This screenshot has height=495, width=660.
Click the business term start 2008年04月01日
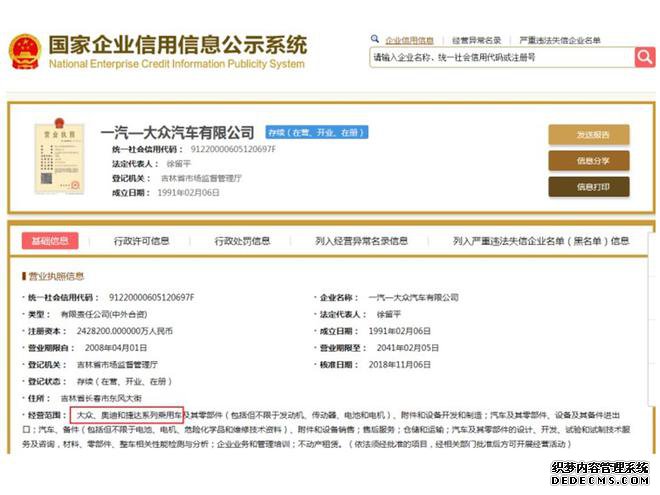tap(116, 348)
